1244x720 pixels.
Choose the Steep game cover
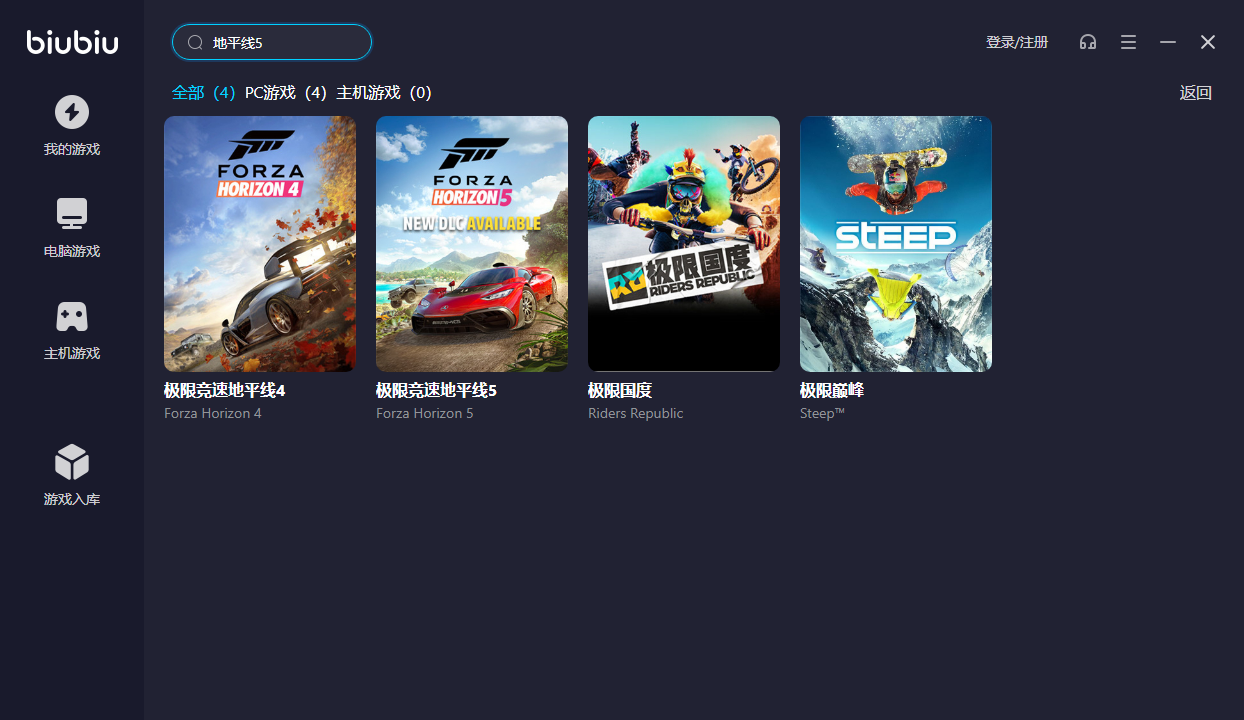896,244
